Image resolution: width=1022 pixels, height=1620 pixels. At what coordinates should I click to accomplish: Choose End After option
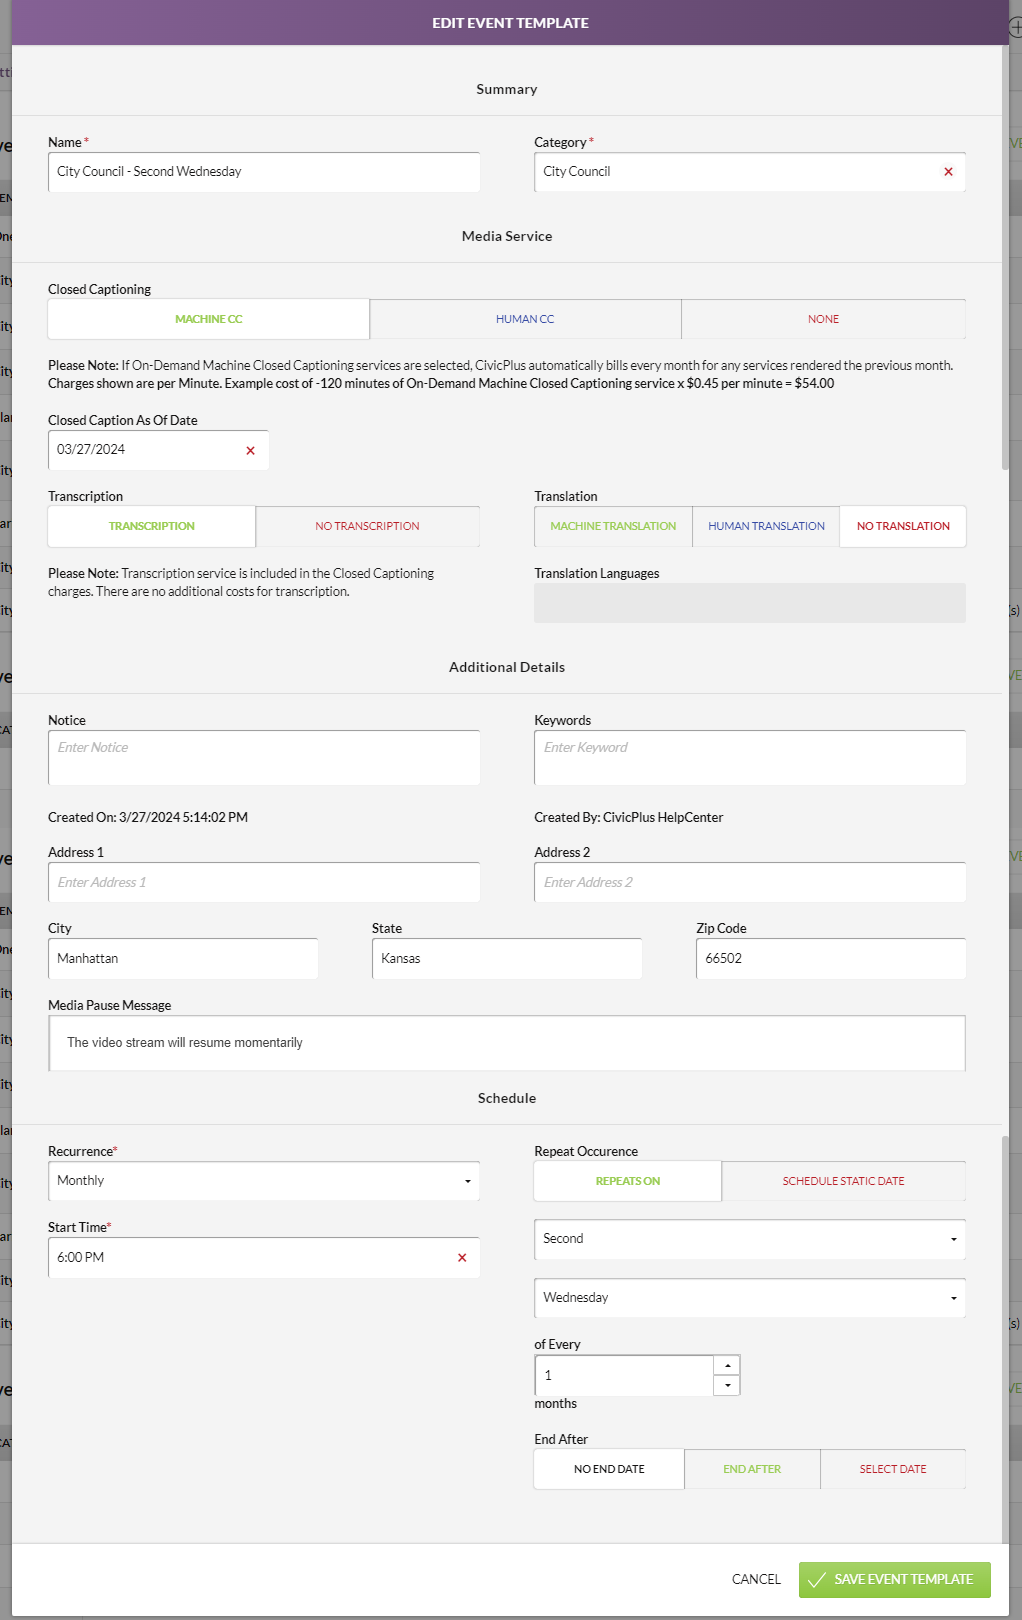752,1469
